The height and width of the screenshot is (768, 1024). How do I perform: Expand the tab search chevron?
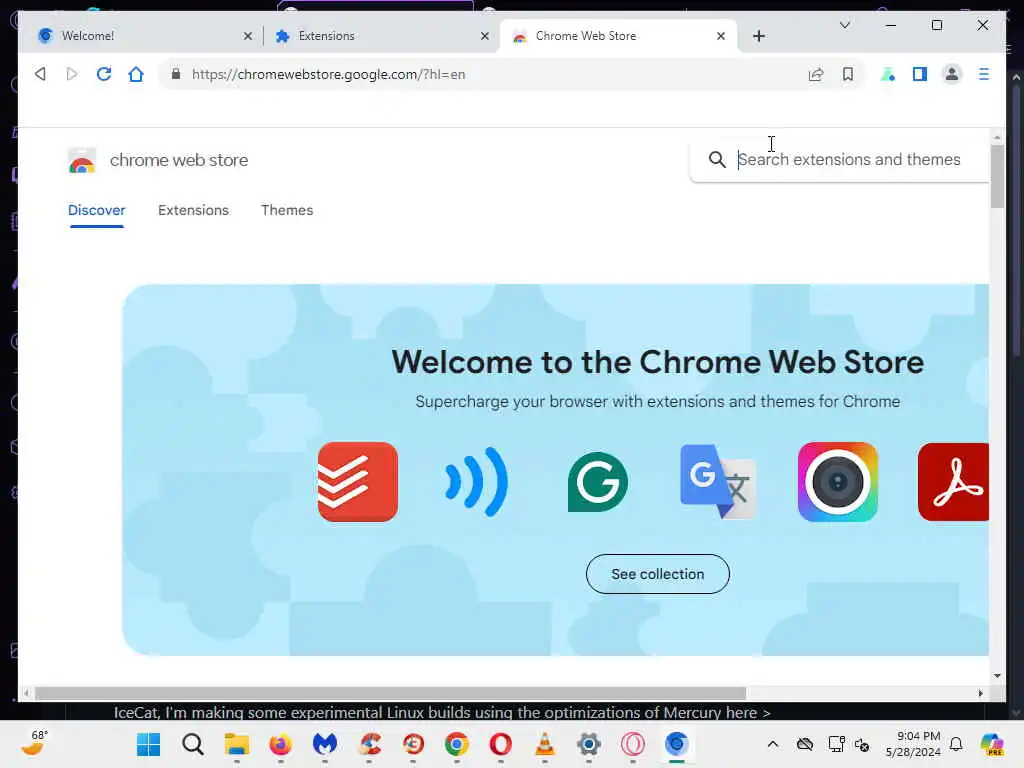pyautogui.click(x=844, y=25)
